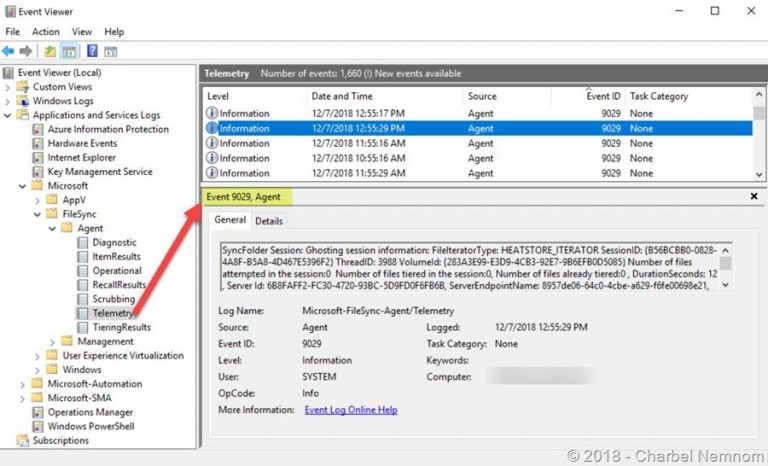Expand the AppV folder
The image size is (768, 466).
click(x=37, y=200)
